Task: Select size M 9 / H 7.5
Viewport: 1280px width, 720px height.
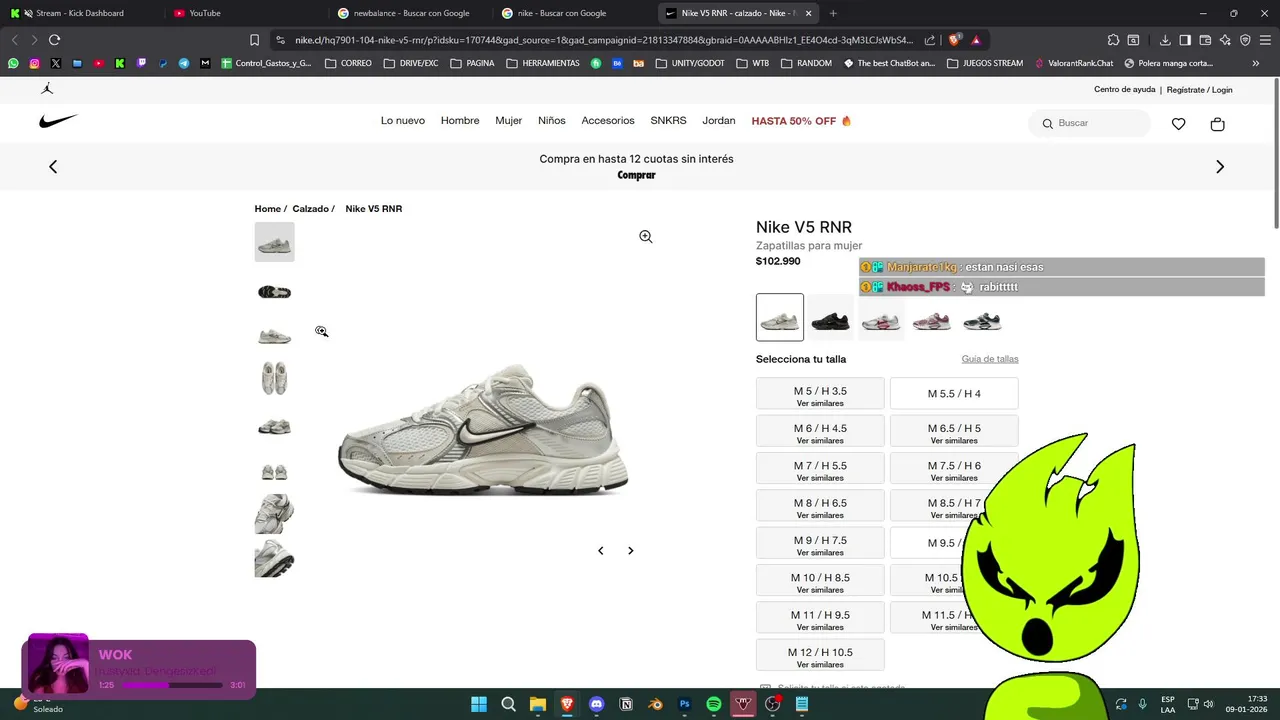Action: [820, 543]
